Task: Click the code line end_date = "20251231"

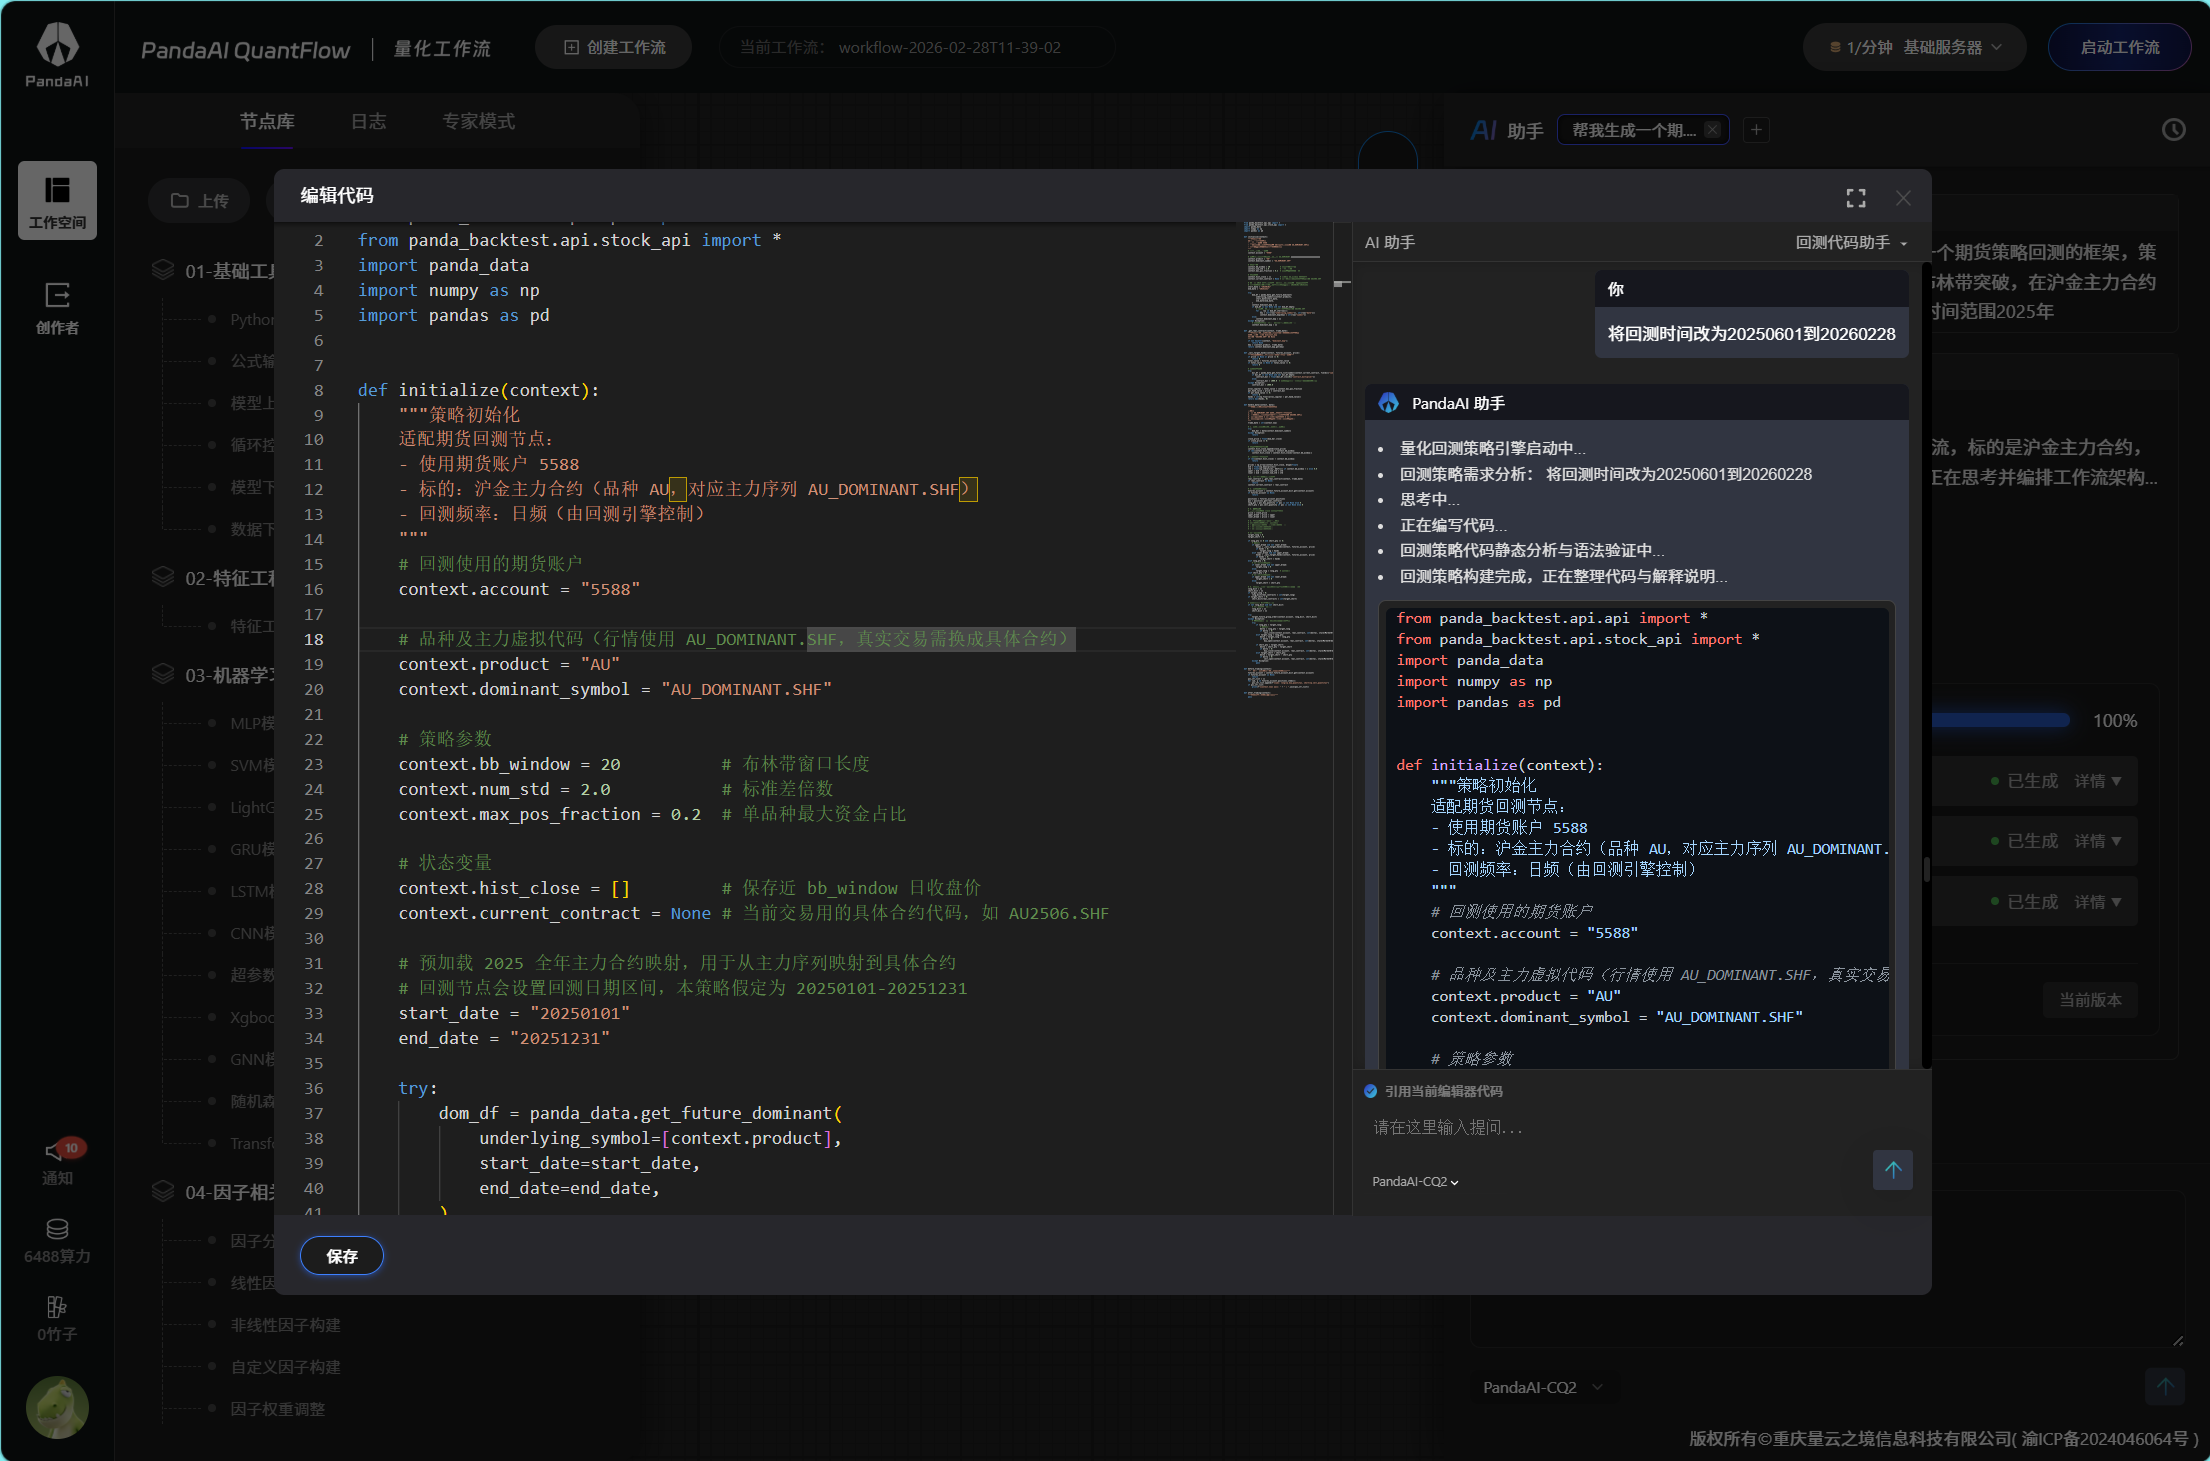Action: (x=504, y=1038)
